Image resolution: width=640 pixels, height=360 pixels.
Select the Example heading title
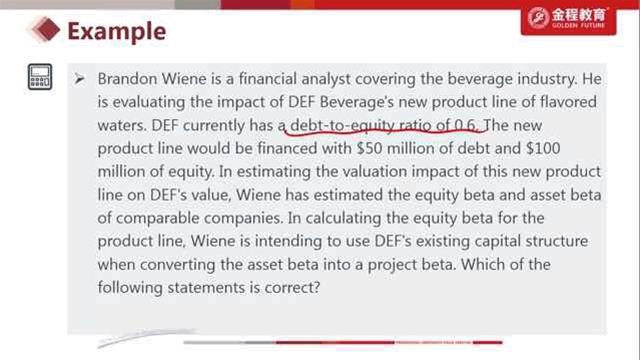(x=117, y=31)
